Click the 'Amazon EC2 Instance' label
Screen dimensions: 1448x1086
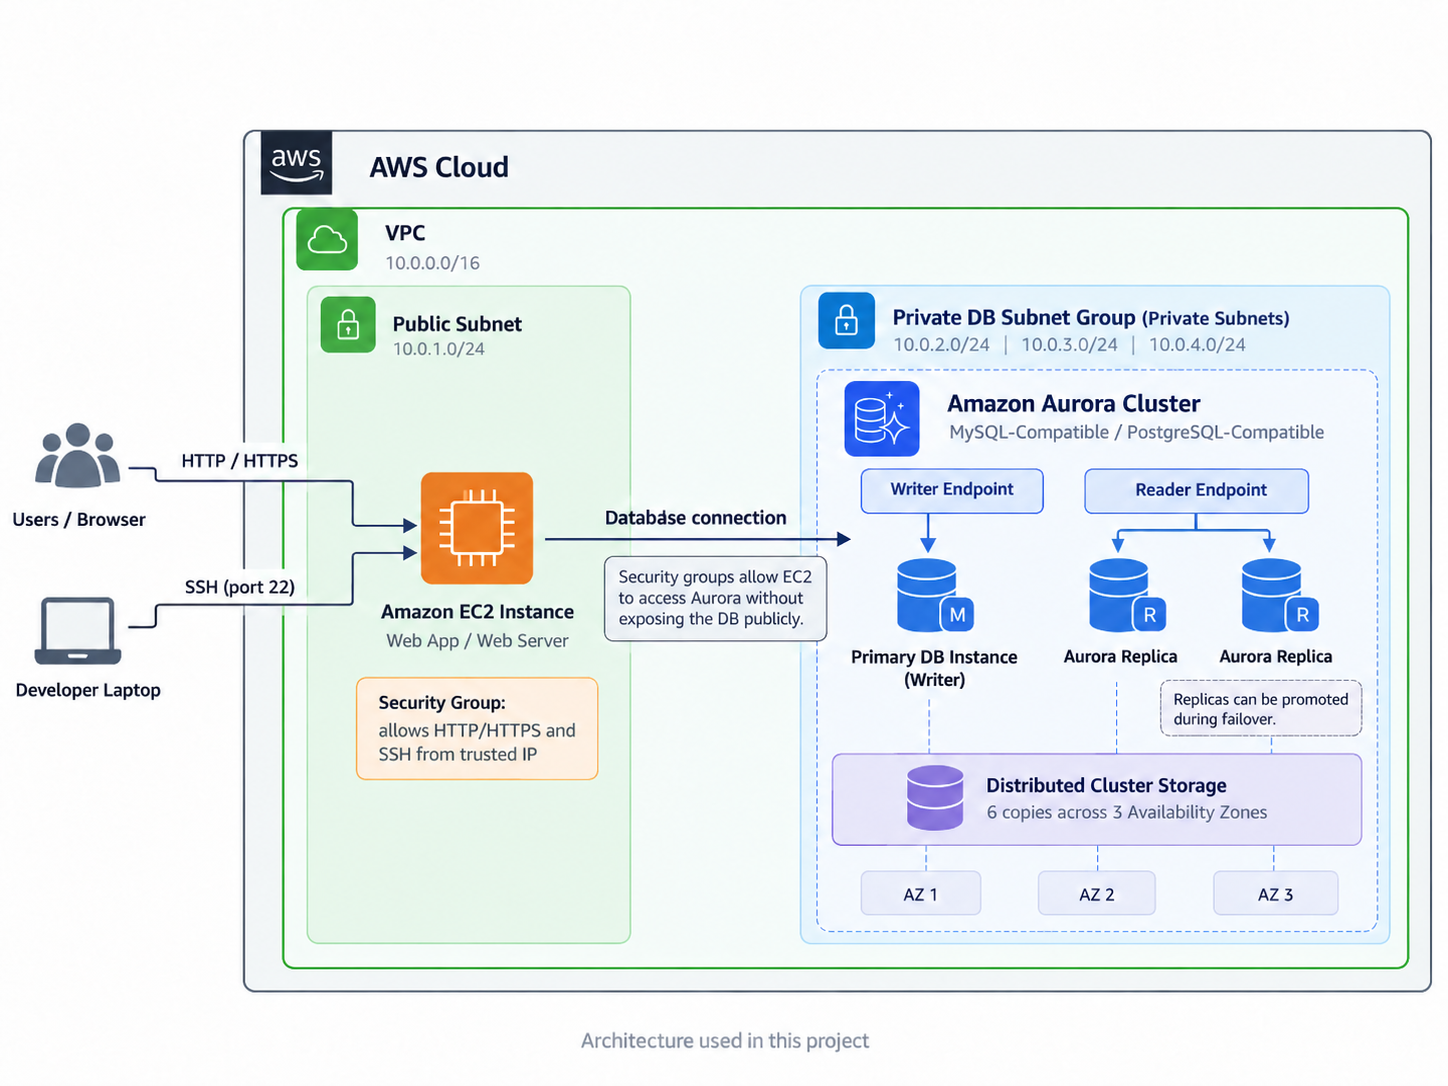pos(477,612)
